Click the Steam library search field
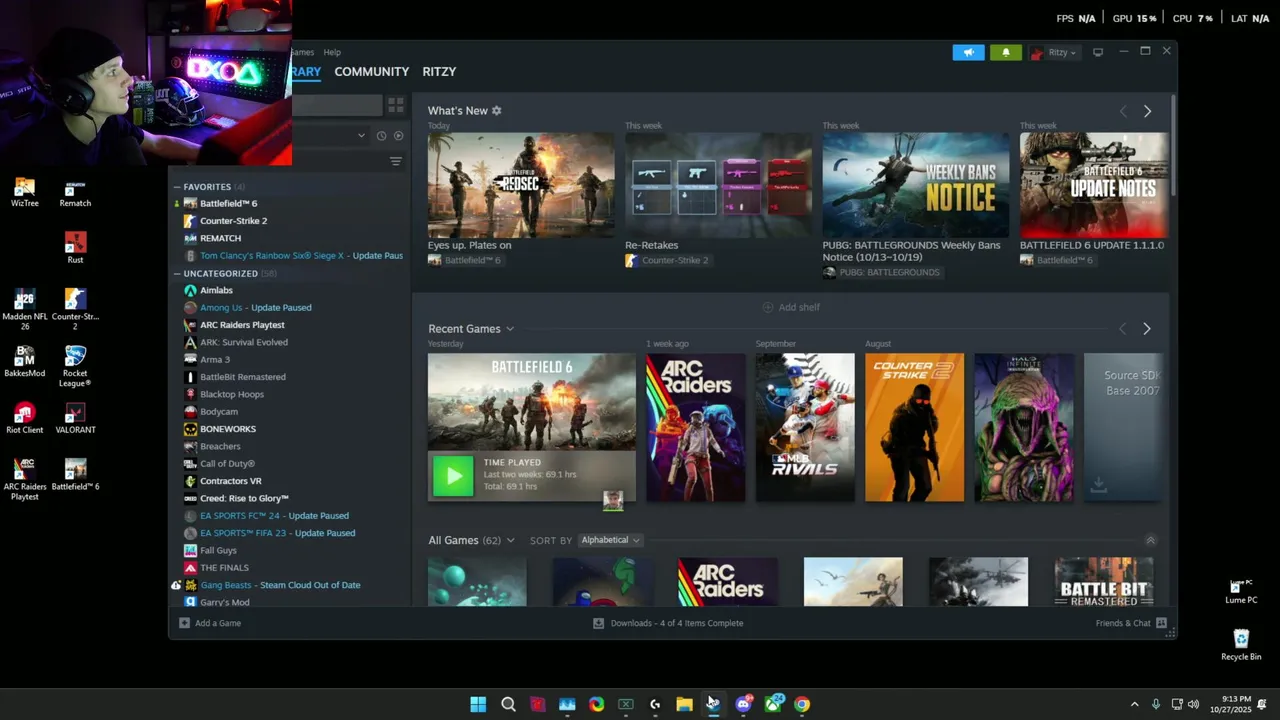 pyautogui.click(x=336, y=104)
